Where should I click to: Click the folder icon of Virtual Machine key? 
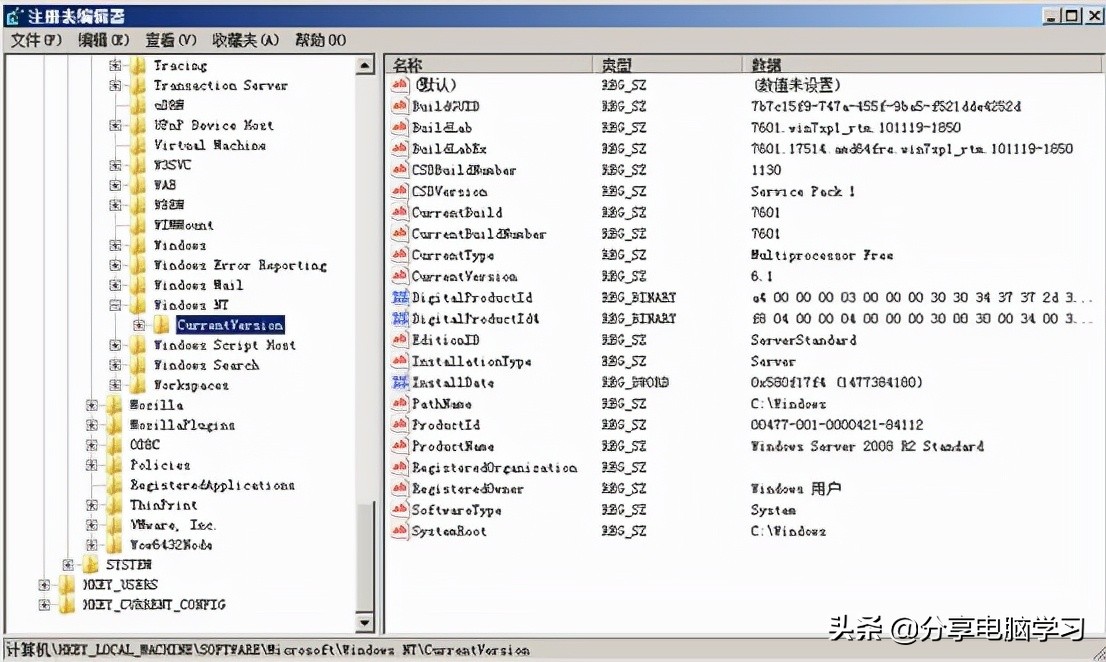(138, 145)
